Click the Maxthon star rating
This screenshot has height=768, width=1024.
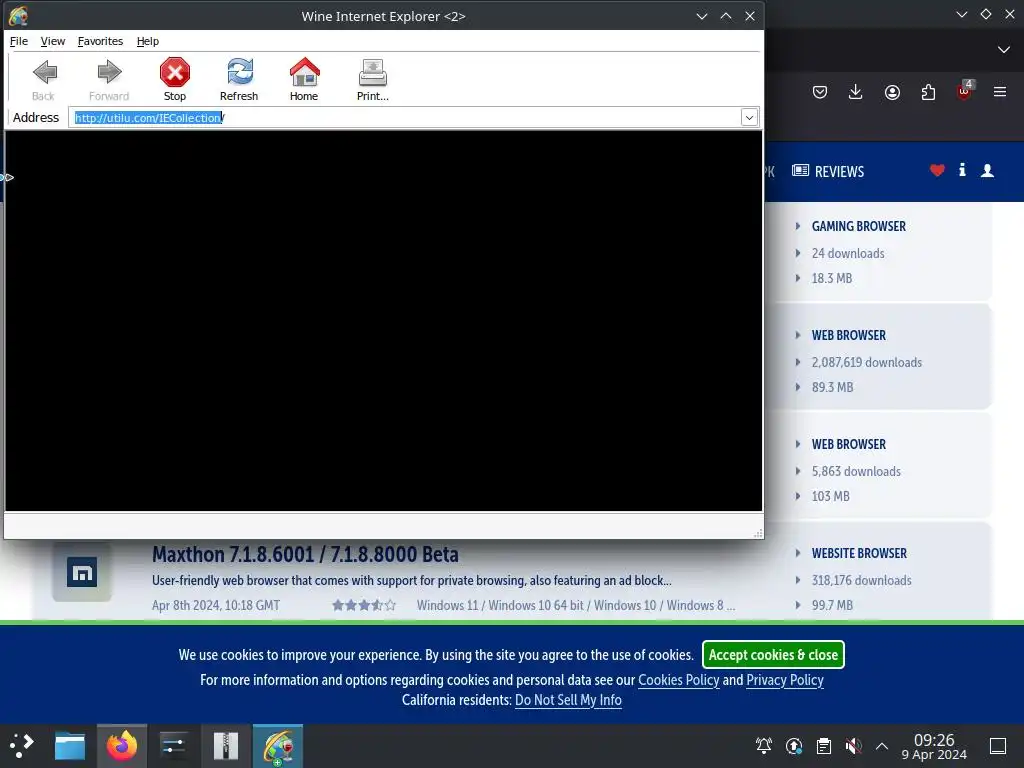pos(364,605)
